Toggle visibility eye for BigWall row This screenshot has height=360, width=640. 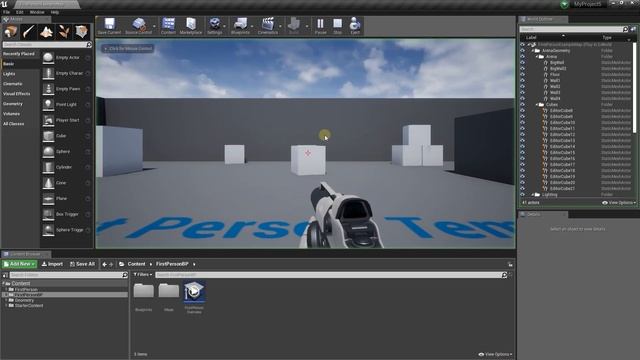pyautogui.click(x=522, y=63)
